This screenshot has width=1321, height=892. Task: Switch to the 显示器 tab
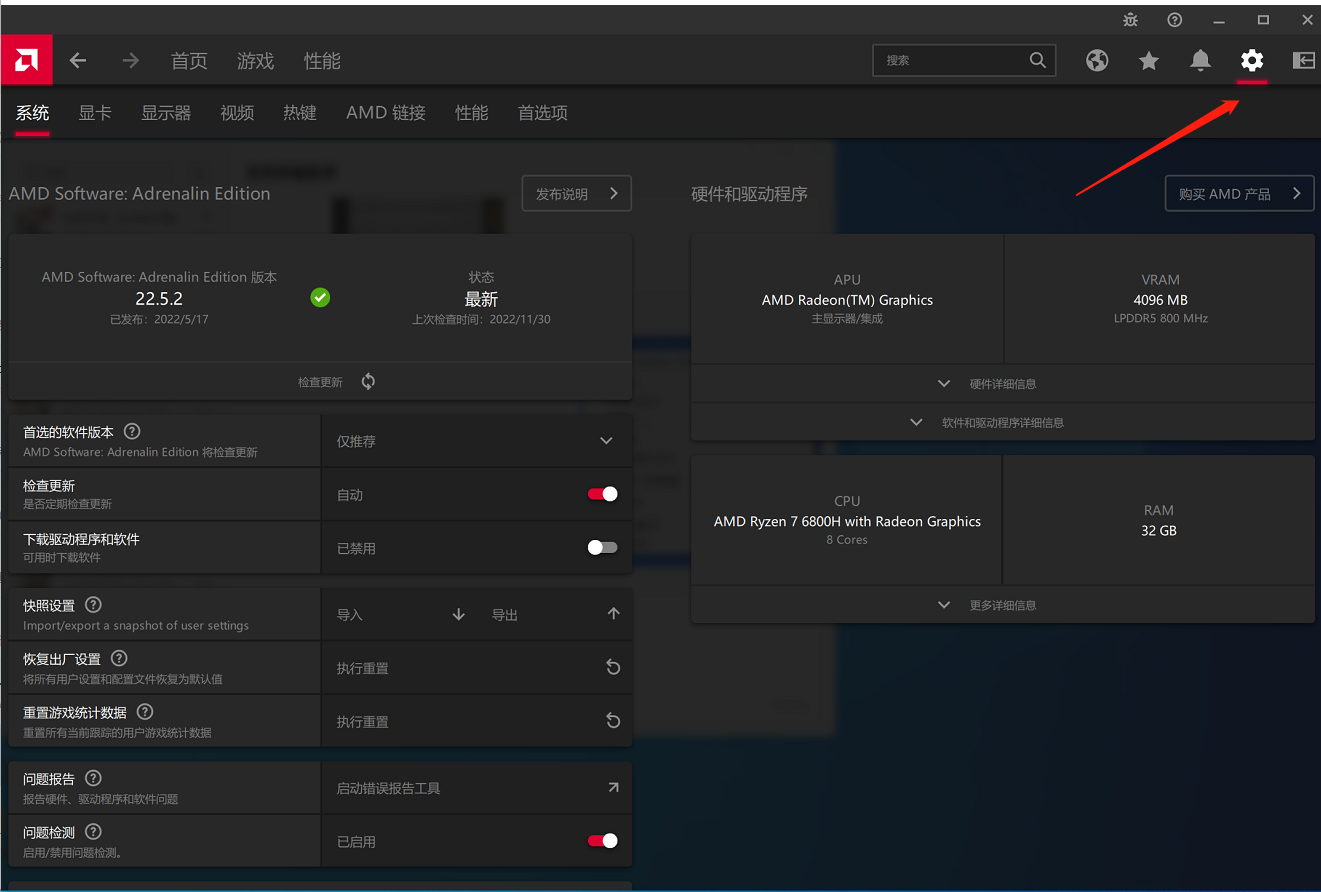click(166, 113)
